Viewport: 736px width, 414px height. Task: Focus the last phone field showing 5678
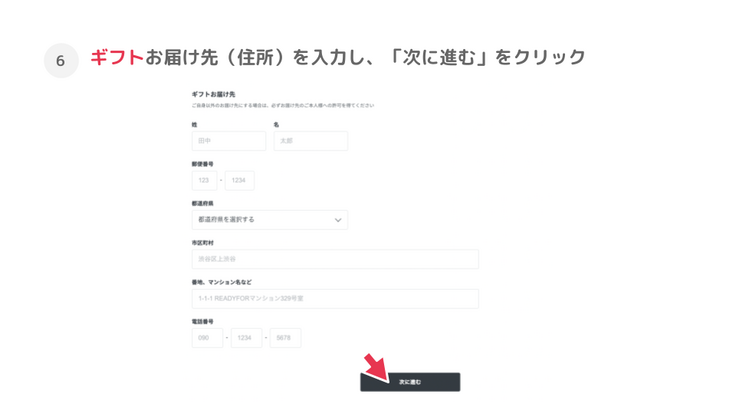tap(285, 338)
